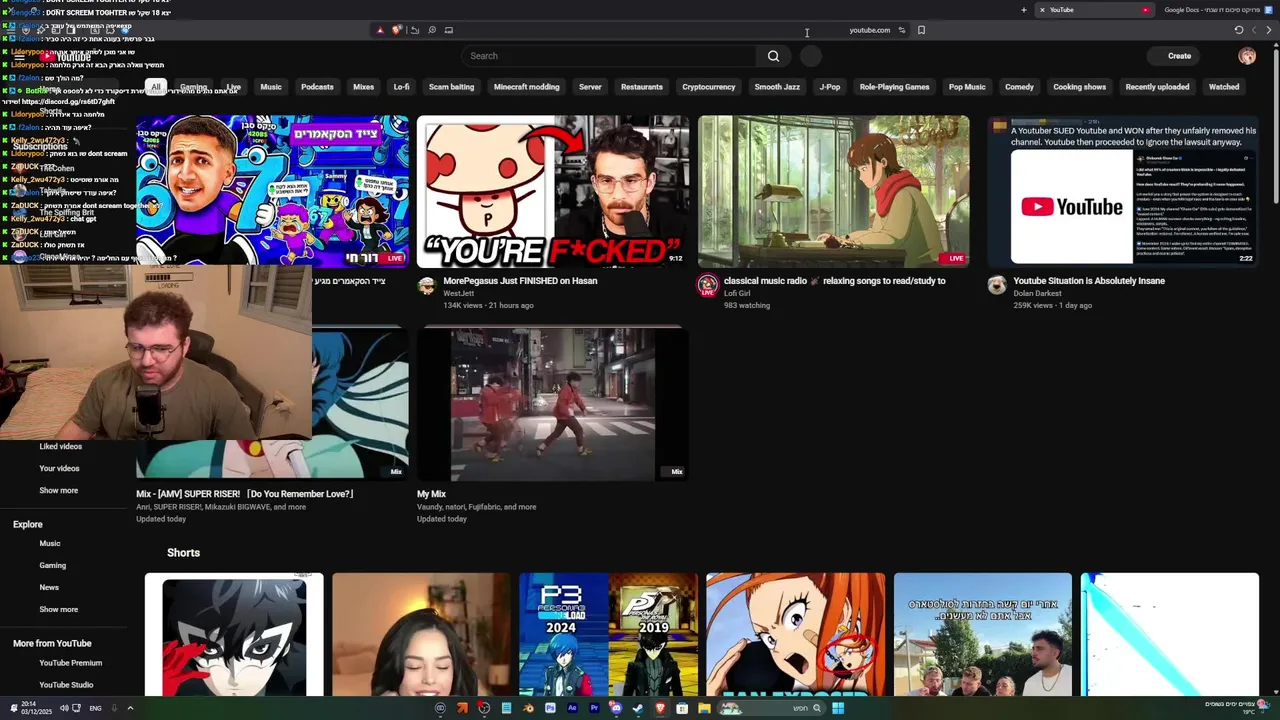Open the YouTube account avatar menu
The image size is (1280, 720).
pyautogui.click(x=1247, y=56)
